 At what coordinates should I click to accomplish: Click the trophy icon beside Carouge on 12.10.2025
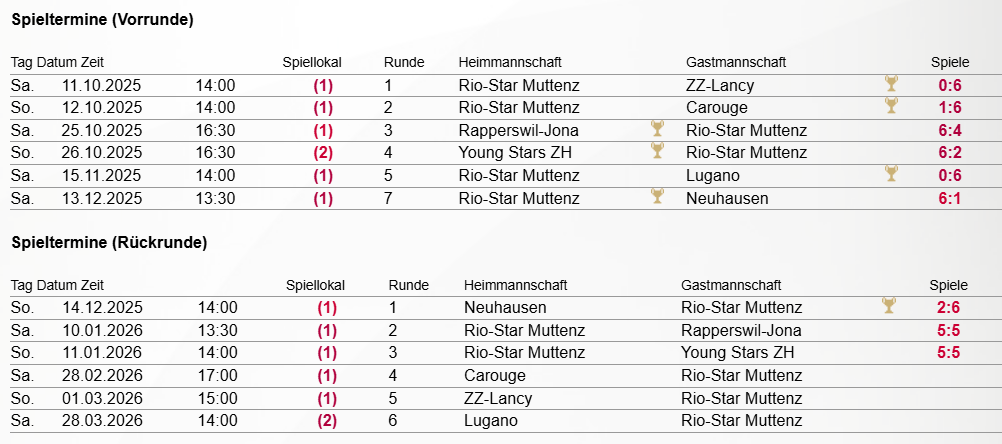coord(892,106)
